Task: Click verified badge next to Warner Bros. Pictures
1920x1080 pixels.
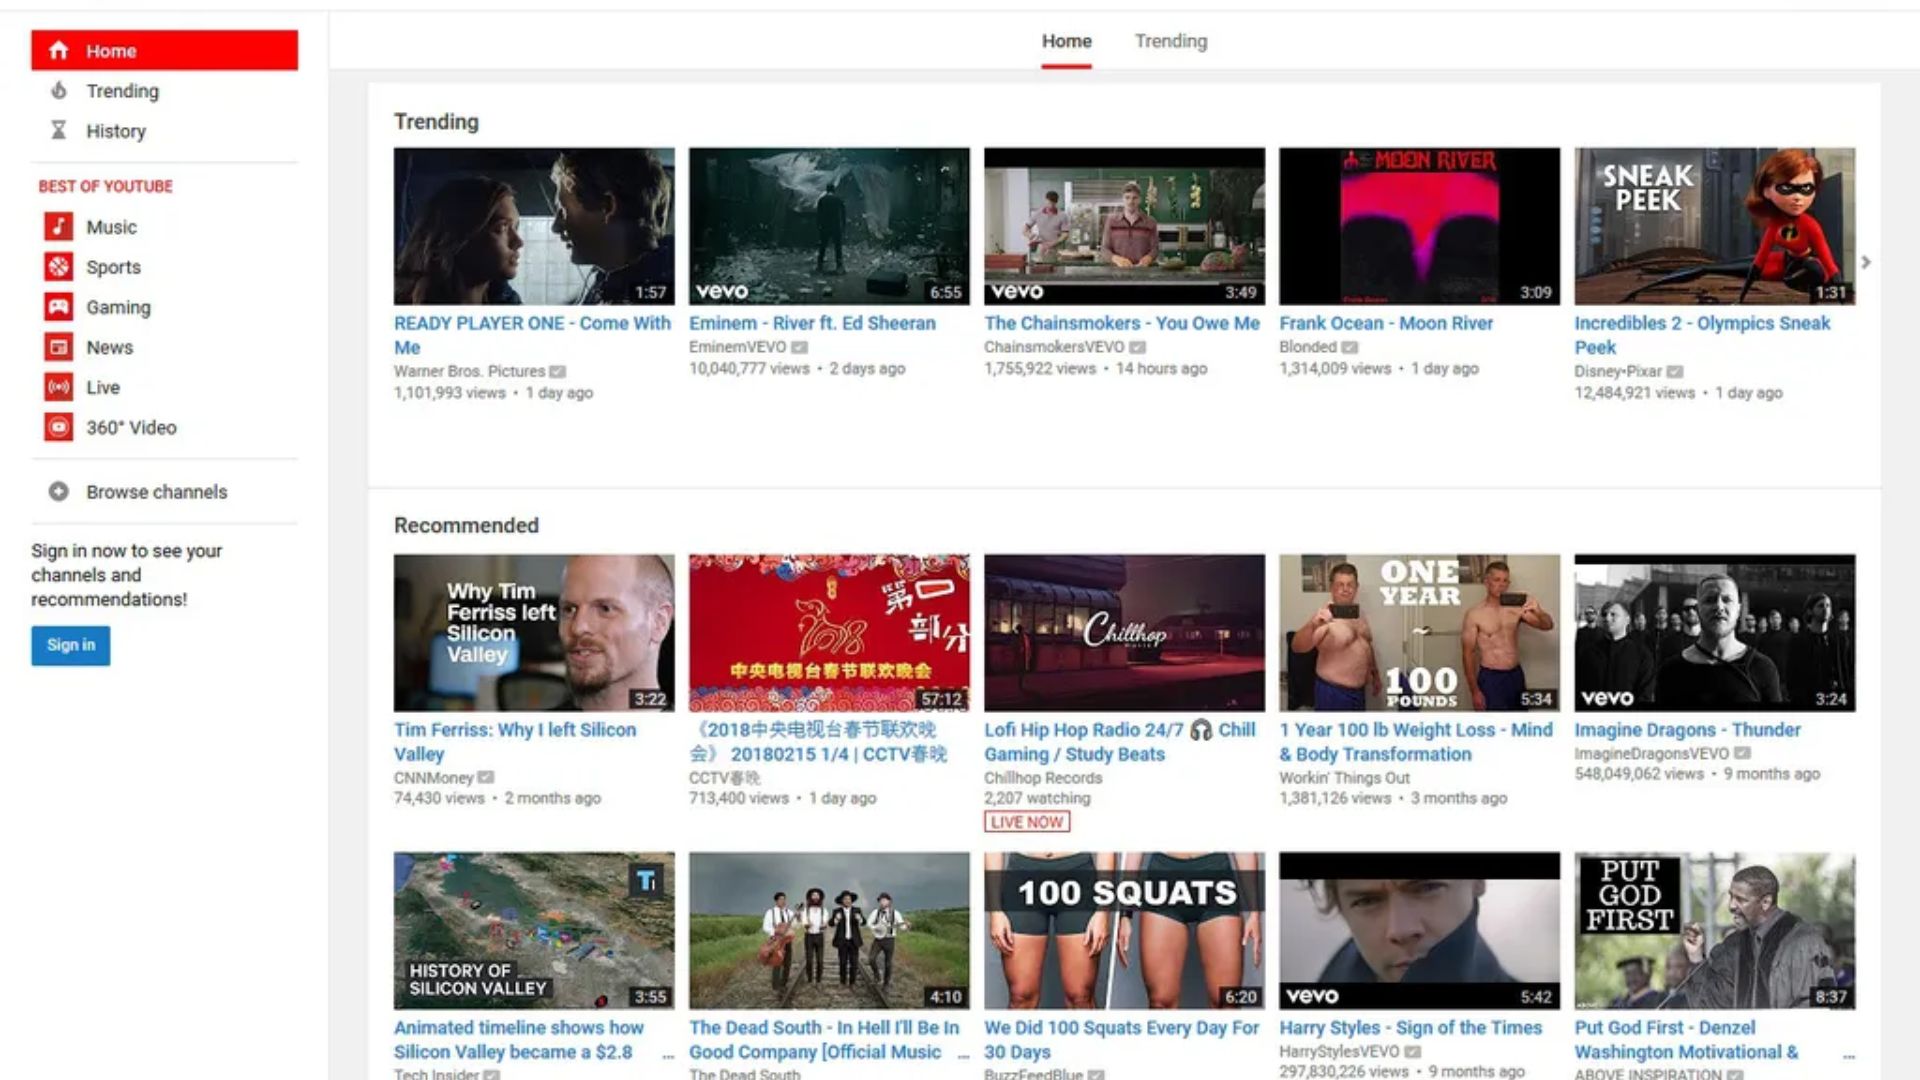Action: 557,371
